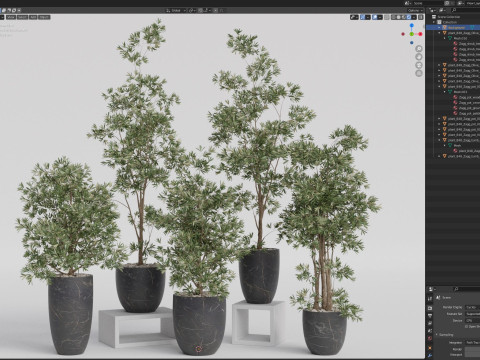Click the view layer browse icon in top bar
The image size is (480, 360).
click(461, 3)
